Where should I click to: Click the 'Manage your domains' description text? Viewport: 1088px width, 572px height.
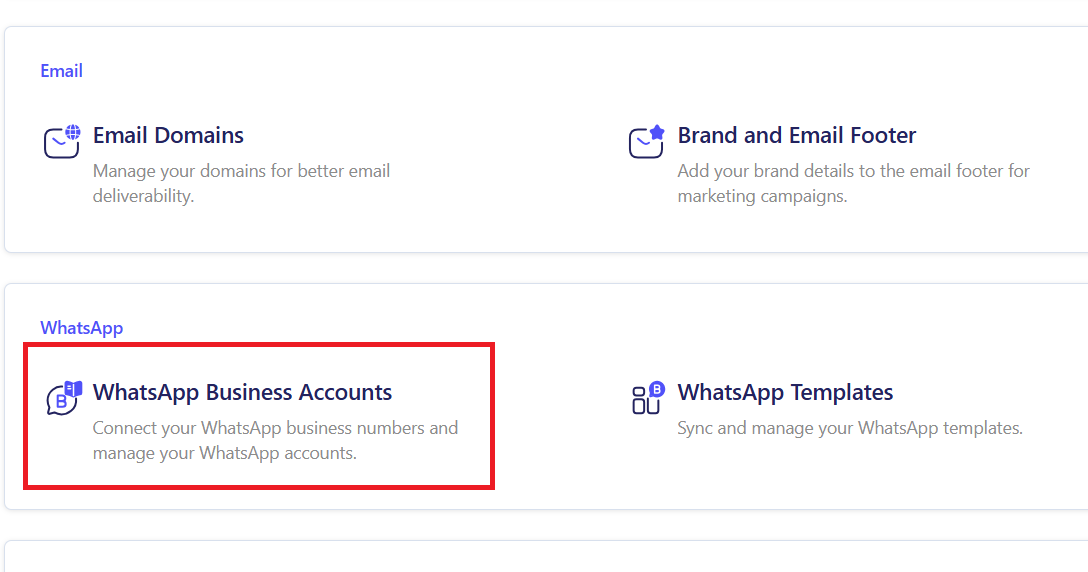click(241, 171)
